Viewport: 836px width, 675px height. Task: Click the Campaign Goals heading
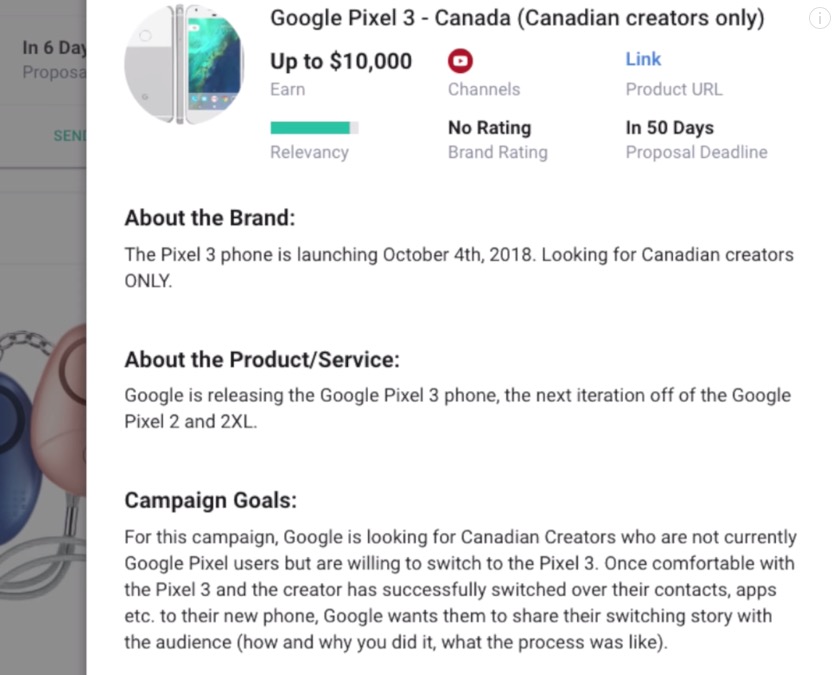pos(210,500)
